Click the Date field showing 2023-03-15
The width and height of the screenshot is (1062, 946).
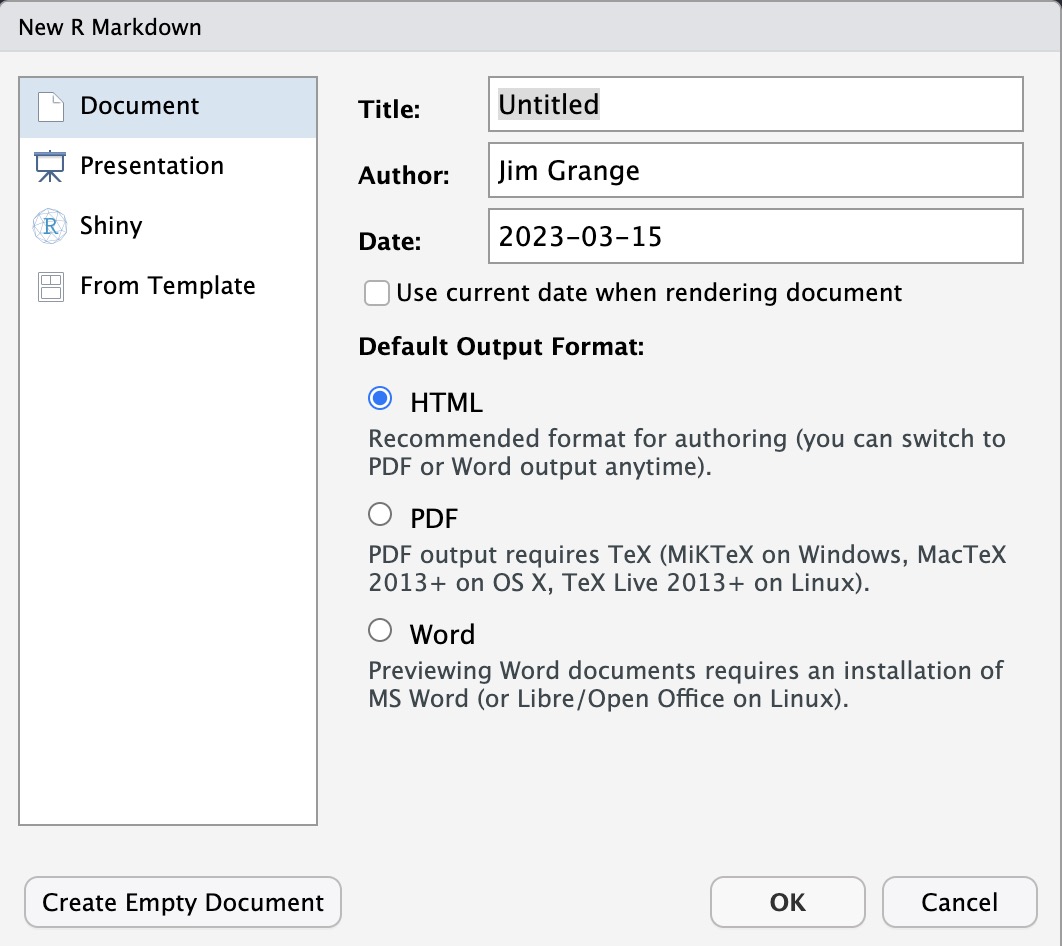(754, 236)
